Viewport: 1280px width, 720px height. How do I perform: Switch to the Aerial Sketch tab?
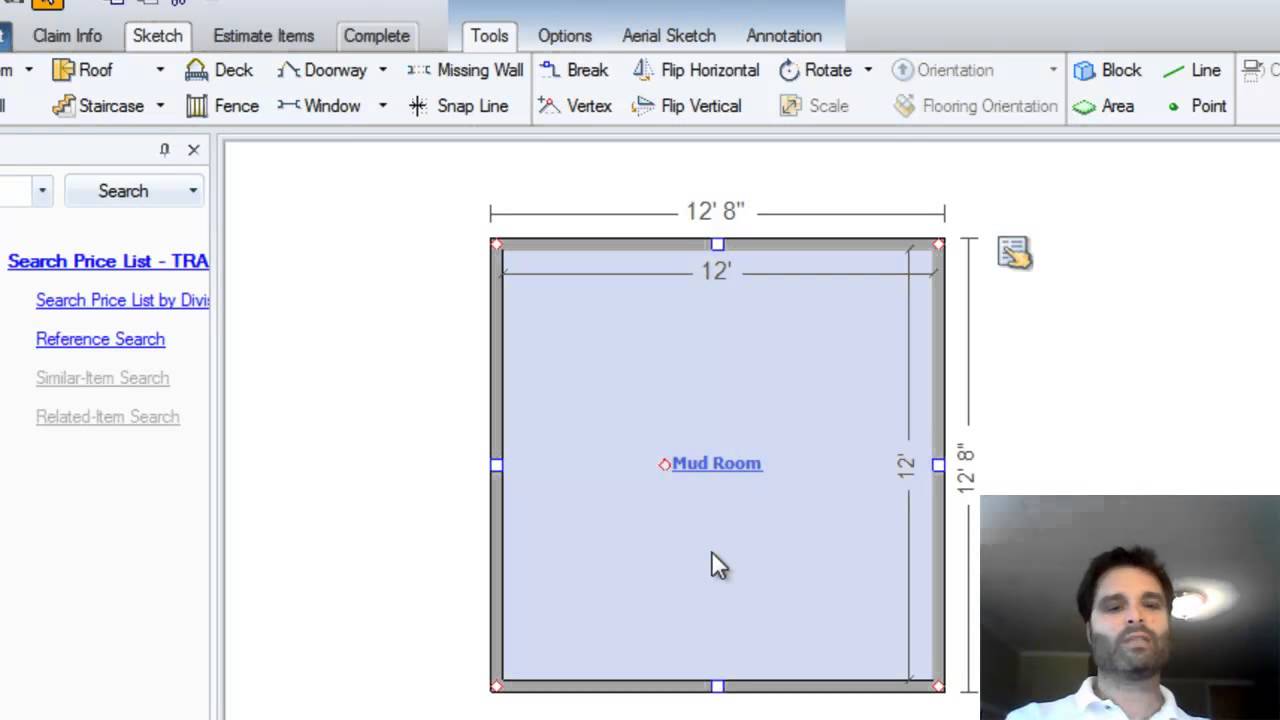pyautogui.click(x=668, y=36)
